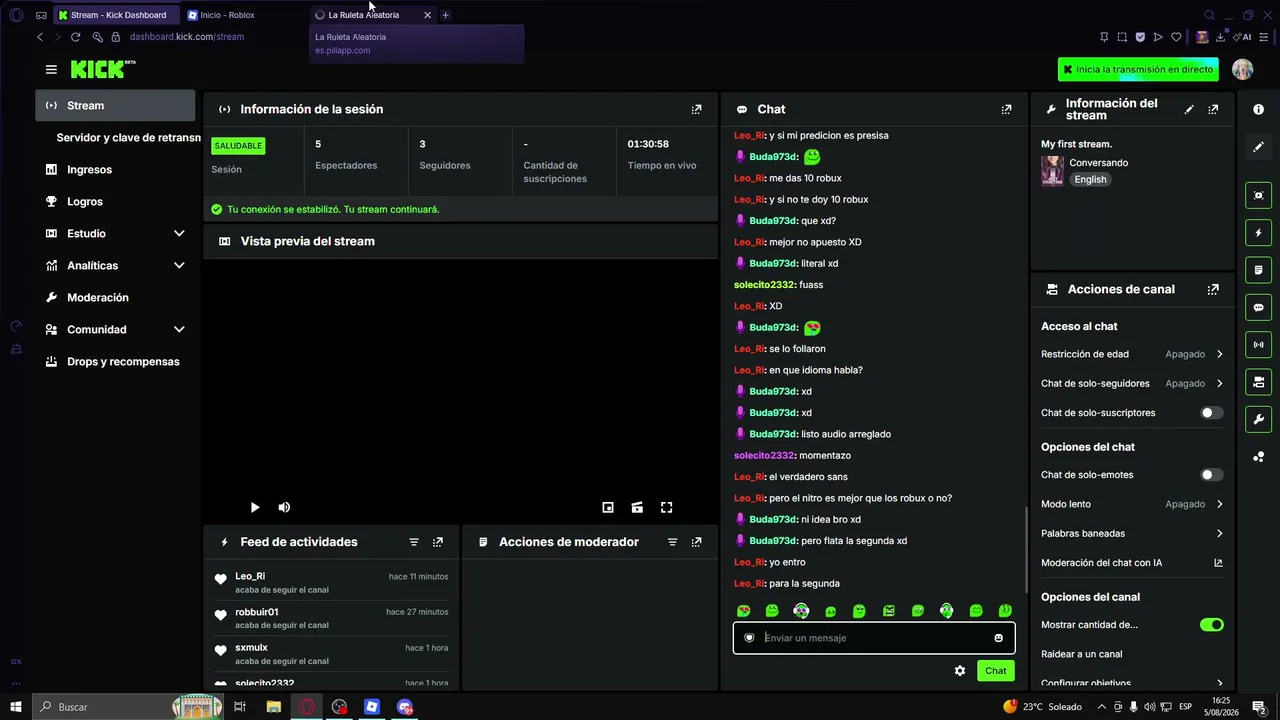Image resolution: width=1280 pixels, height=720 pixels.
Task: Toggle stream preview panel in right rail
Action: coord(1258,195)
